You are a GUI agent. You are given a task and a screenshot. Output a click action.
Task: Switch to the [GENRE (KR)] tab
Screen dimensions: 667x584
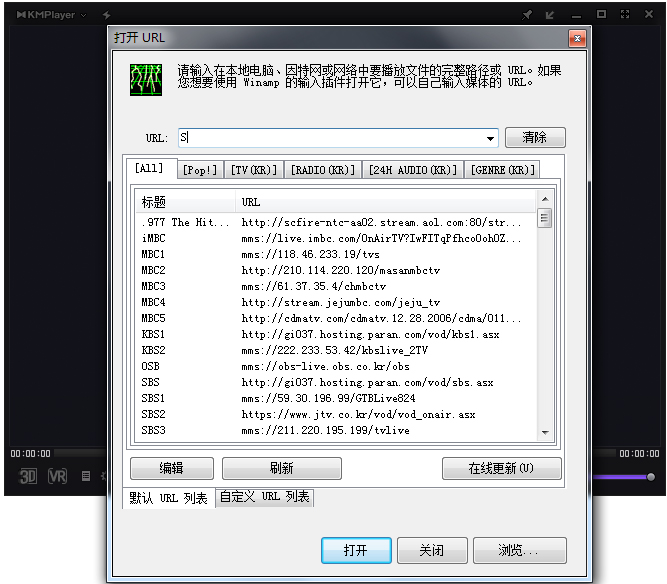click(502, 170)
